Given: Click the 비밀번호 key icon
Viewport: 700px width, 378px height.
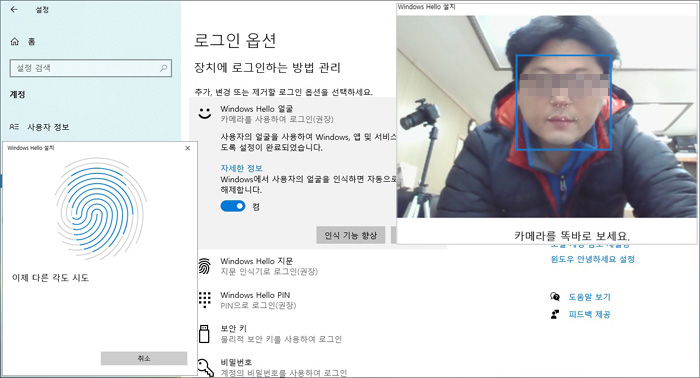Looking at the screenshot, I should (205, 367).
